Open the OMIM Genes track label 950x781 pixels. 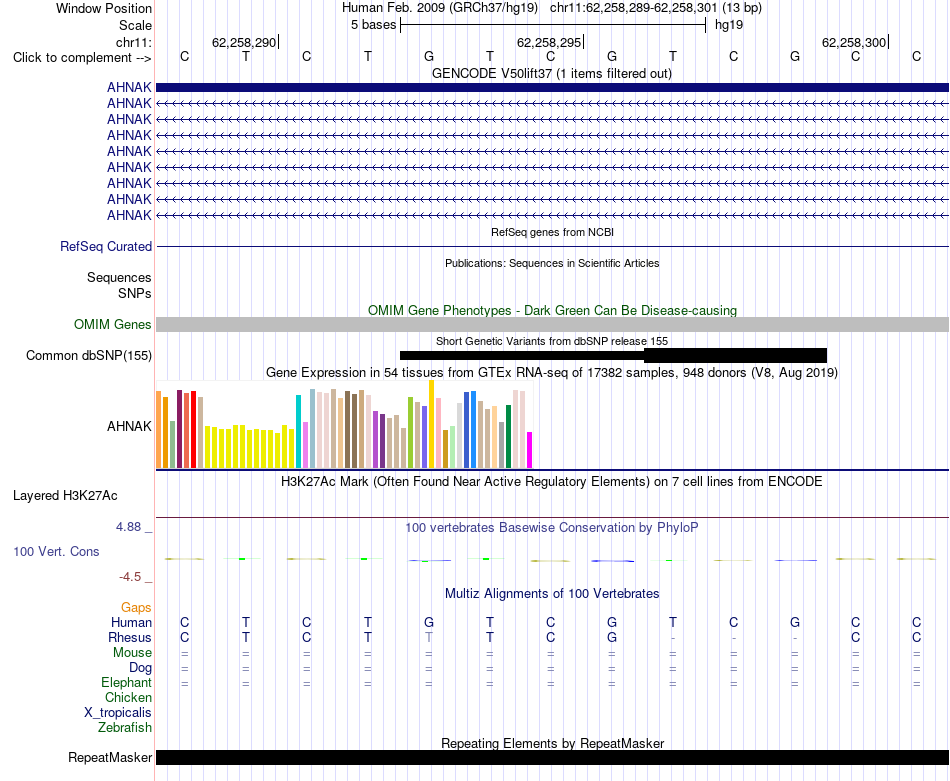pyautogui.click(x=113, y=325)
